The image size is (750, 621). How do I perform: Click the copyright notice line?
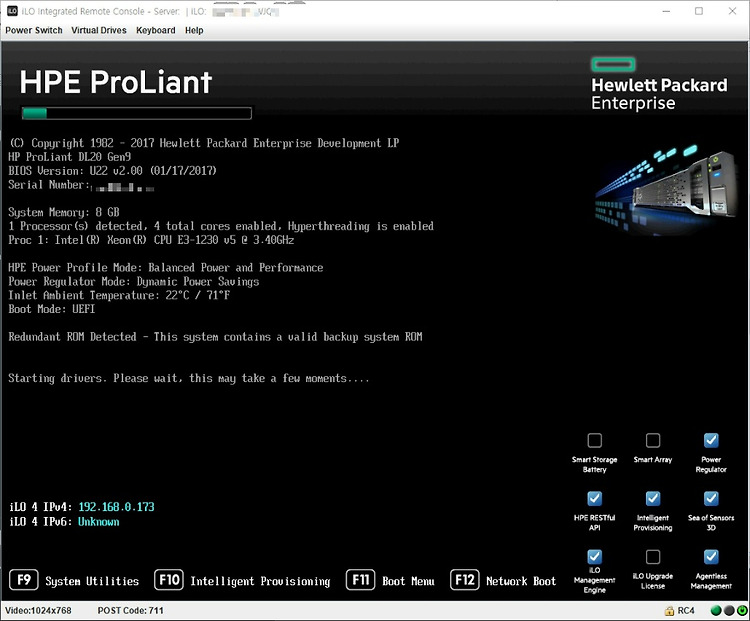pyautogui.click(x=204, y=143)
